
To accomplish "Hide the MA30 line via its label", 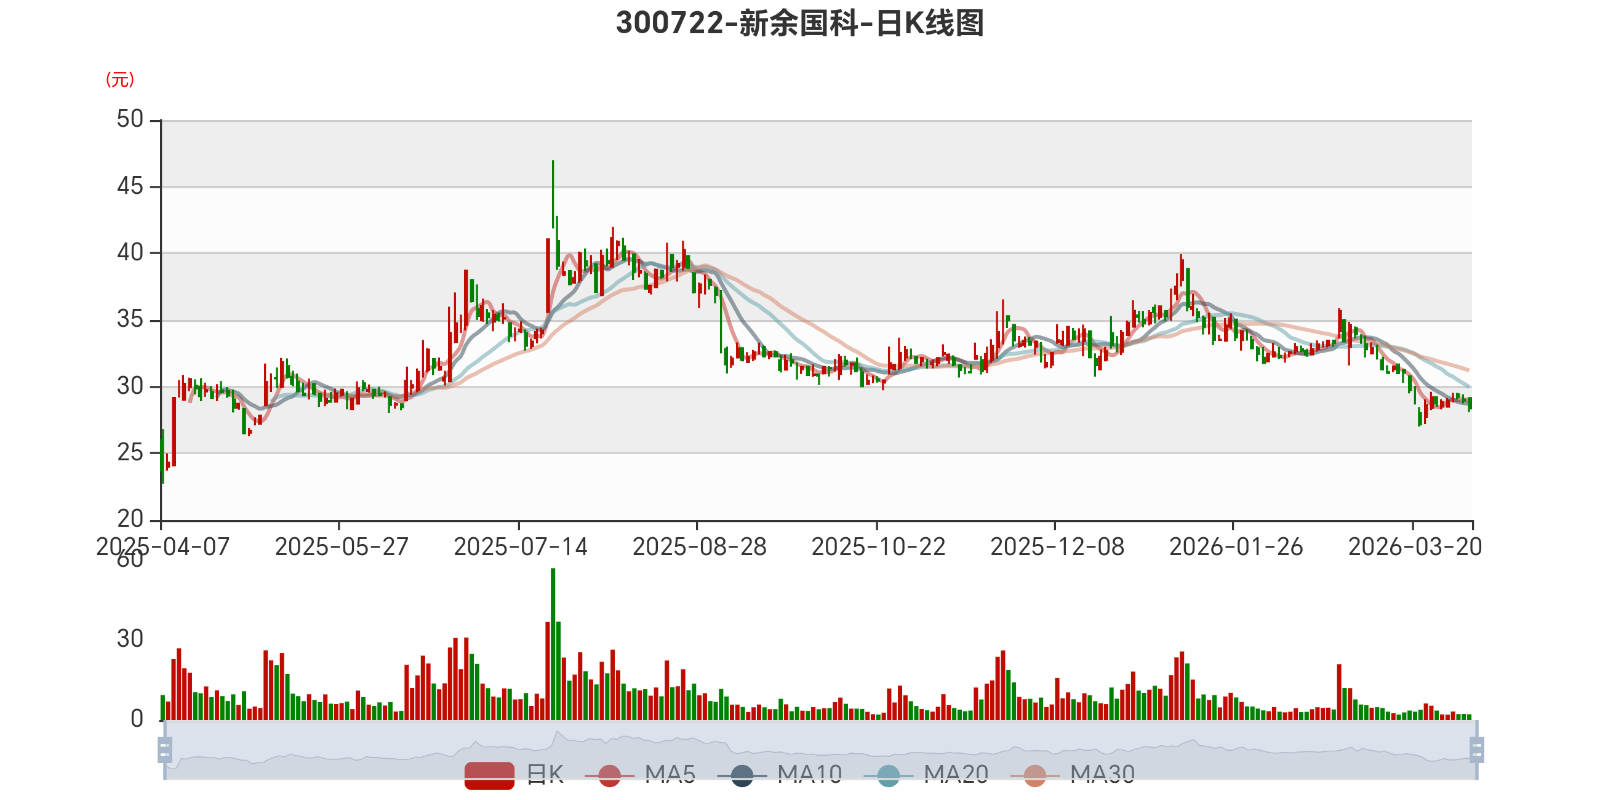I will point(1103,775).
